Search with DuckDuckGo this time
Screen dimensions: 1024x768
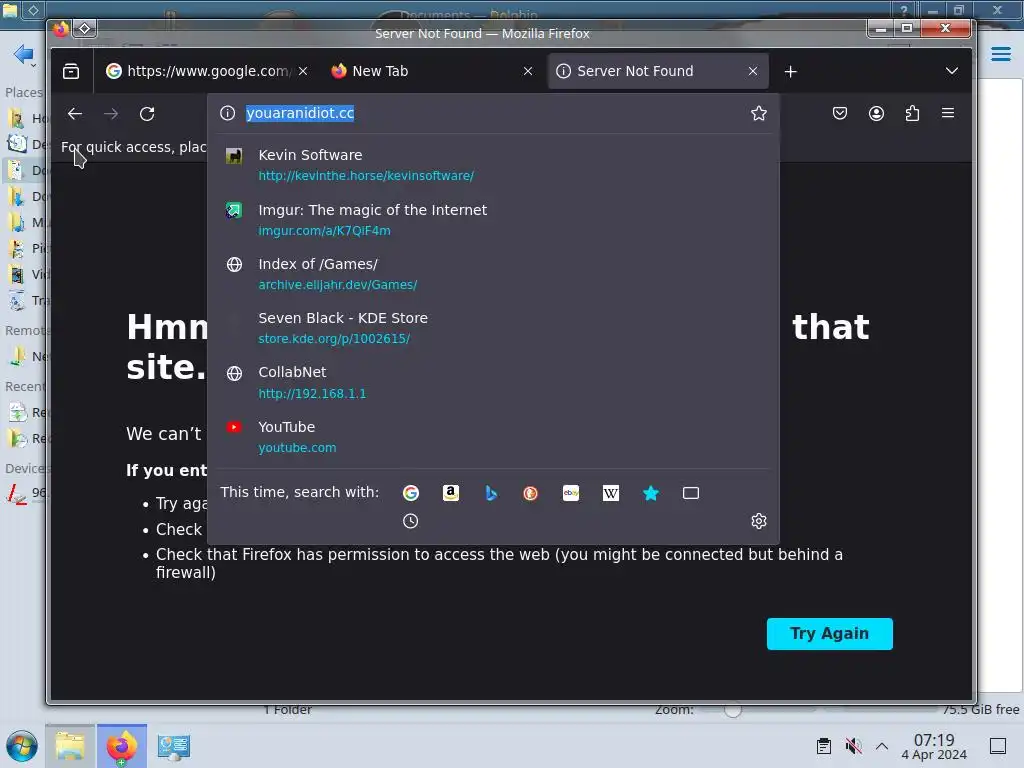[530, 493]
